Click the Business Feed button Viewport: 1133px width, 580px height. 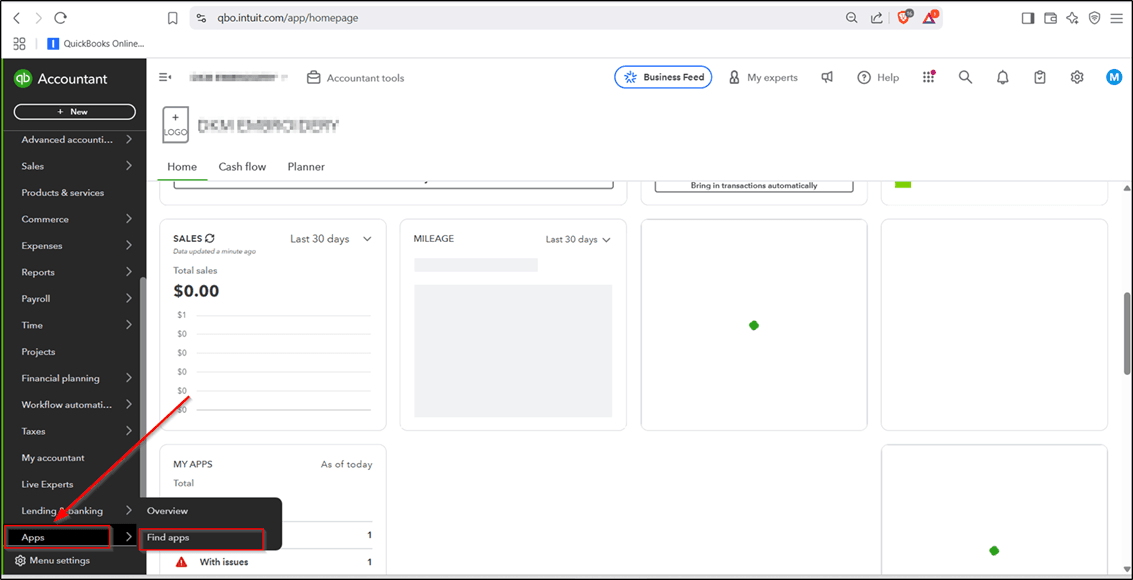coord(663,77)
